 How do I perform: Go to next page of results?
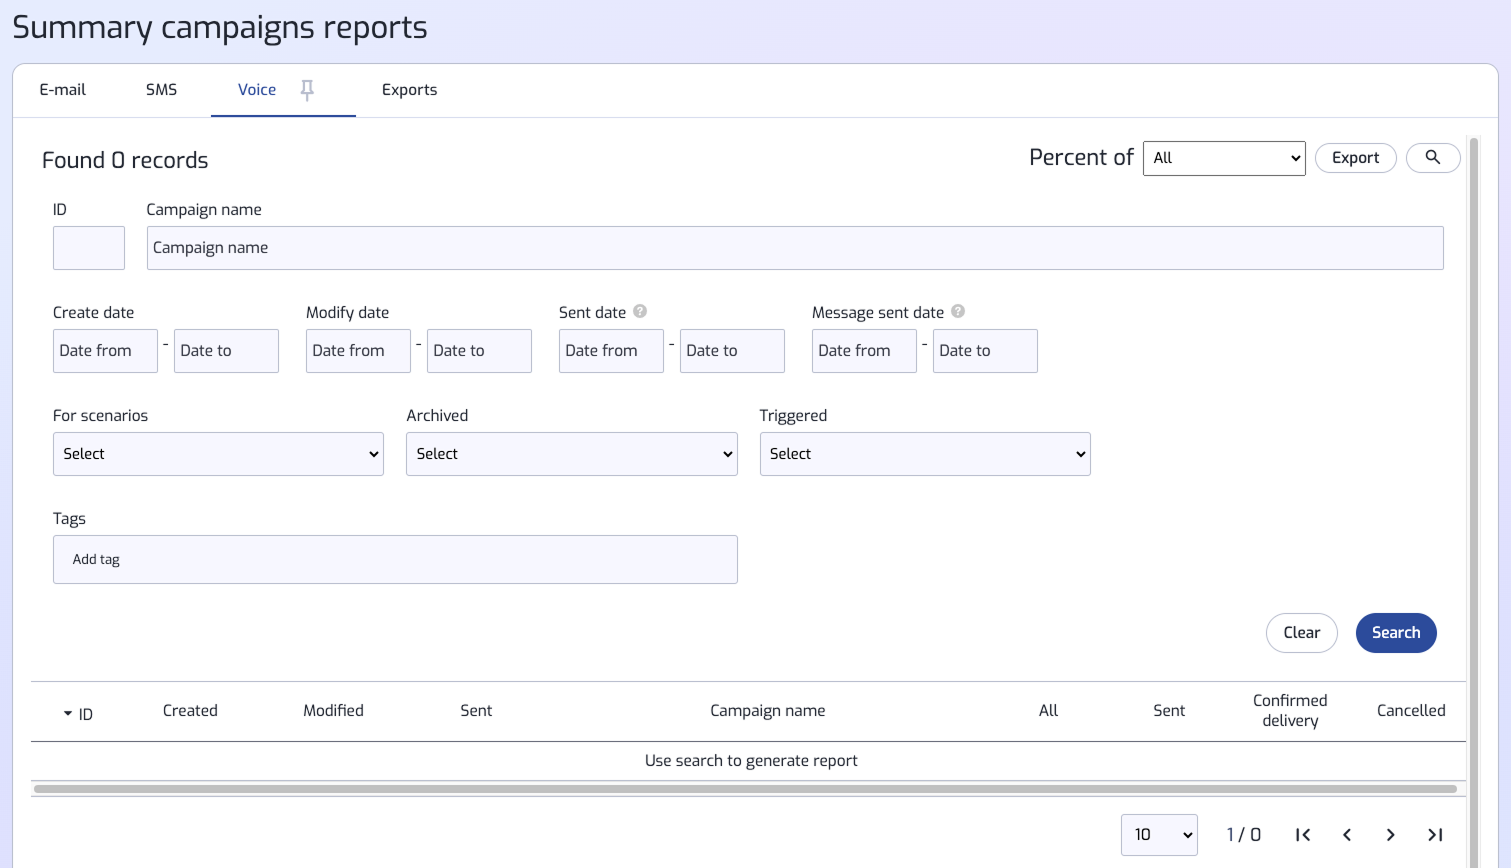point(1391,835)
